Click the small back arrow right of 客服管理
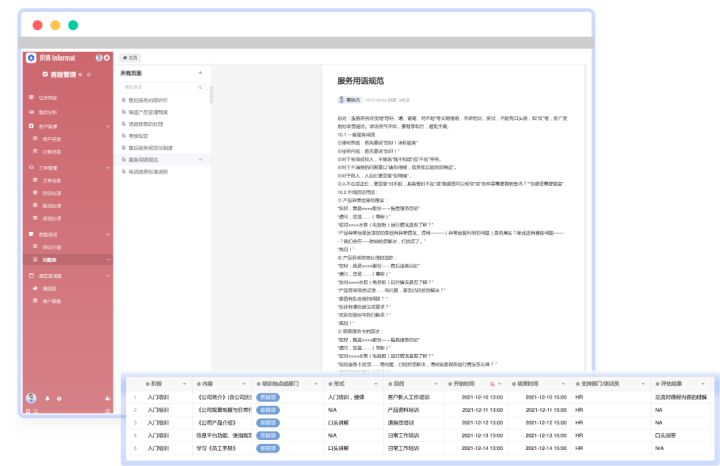Screen dimensions: 720x466 (80, 74)
